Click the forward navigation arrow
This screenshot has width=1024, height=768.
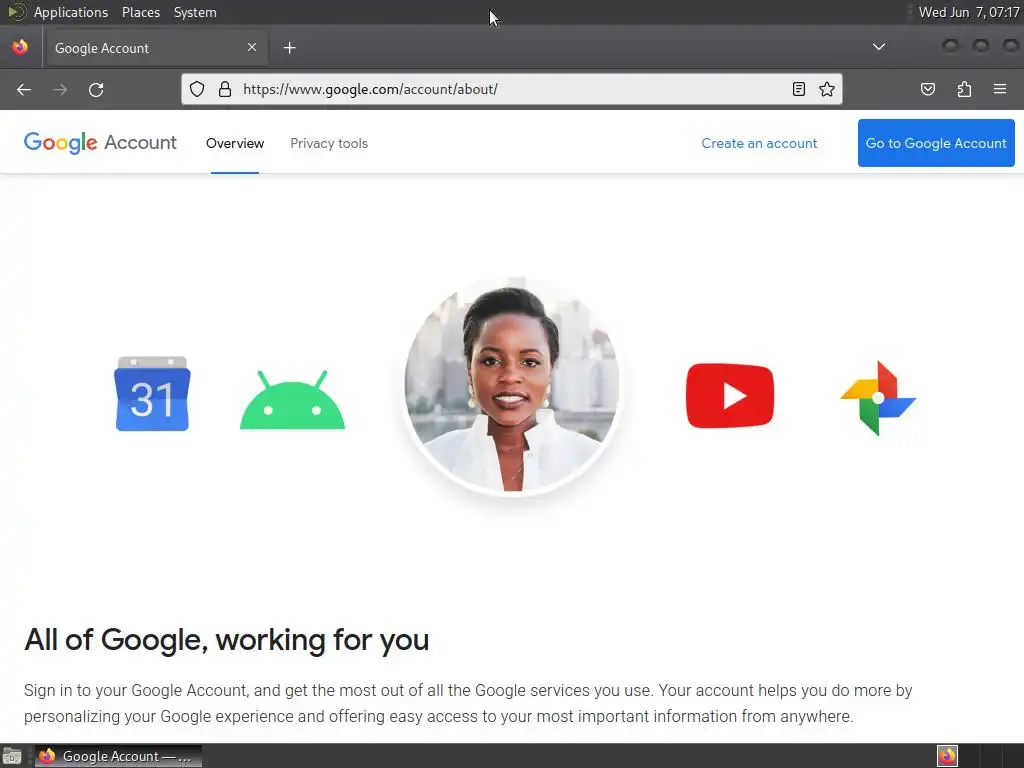[x=60, y=89]
